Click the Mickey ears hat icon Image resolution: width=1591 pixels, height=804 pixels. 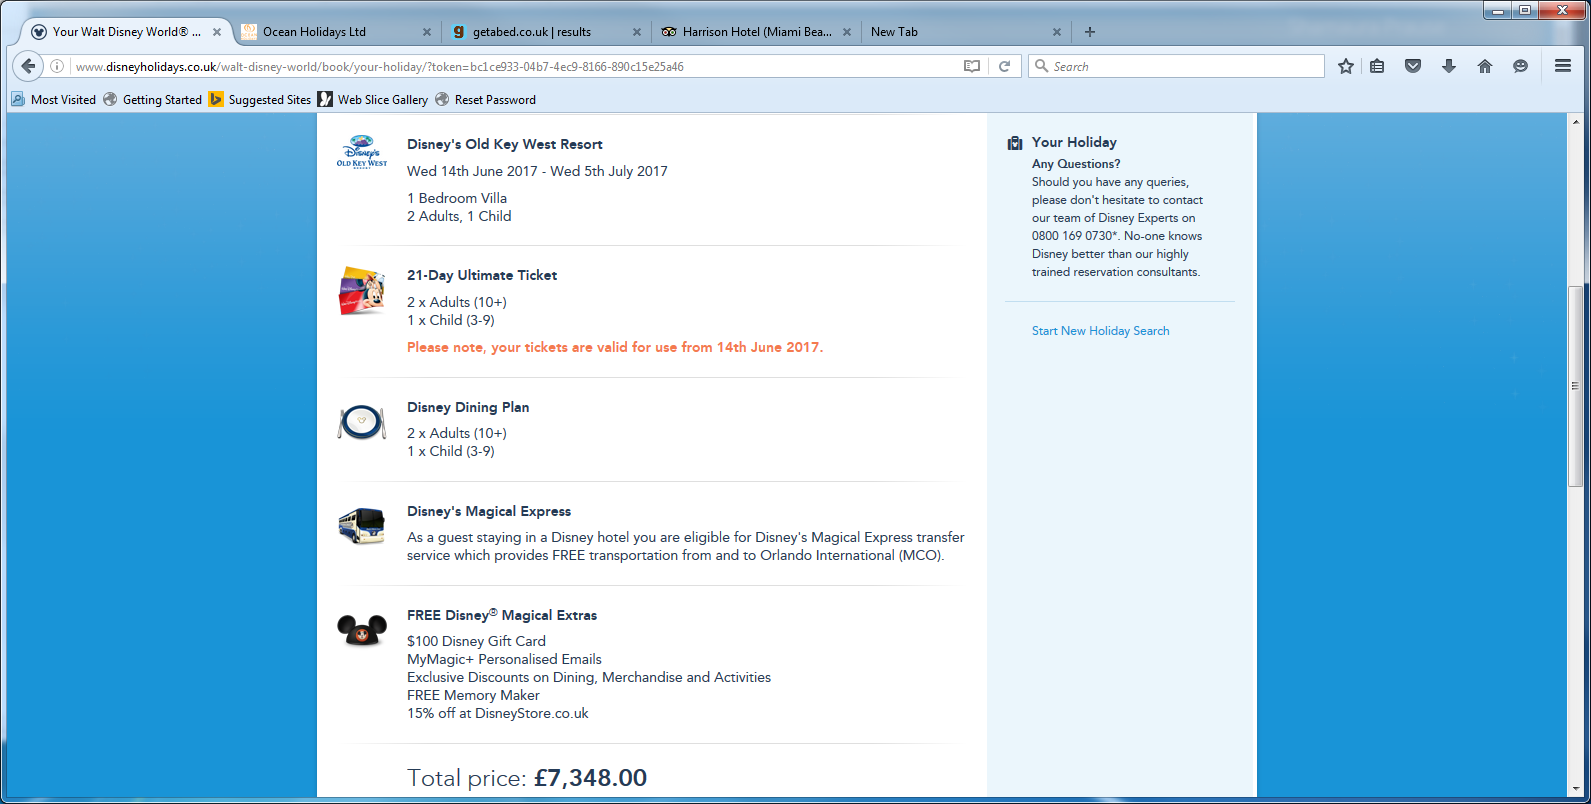click(x=362, y=630)
